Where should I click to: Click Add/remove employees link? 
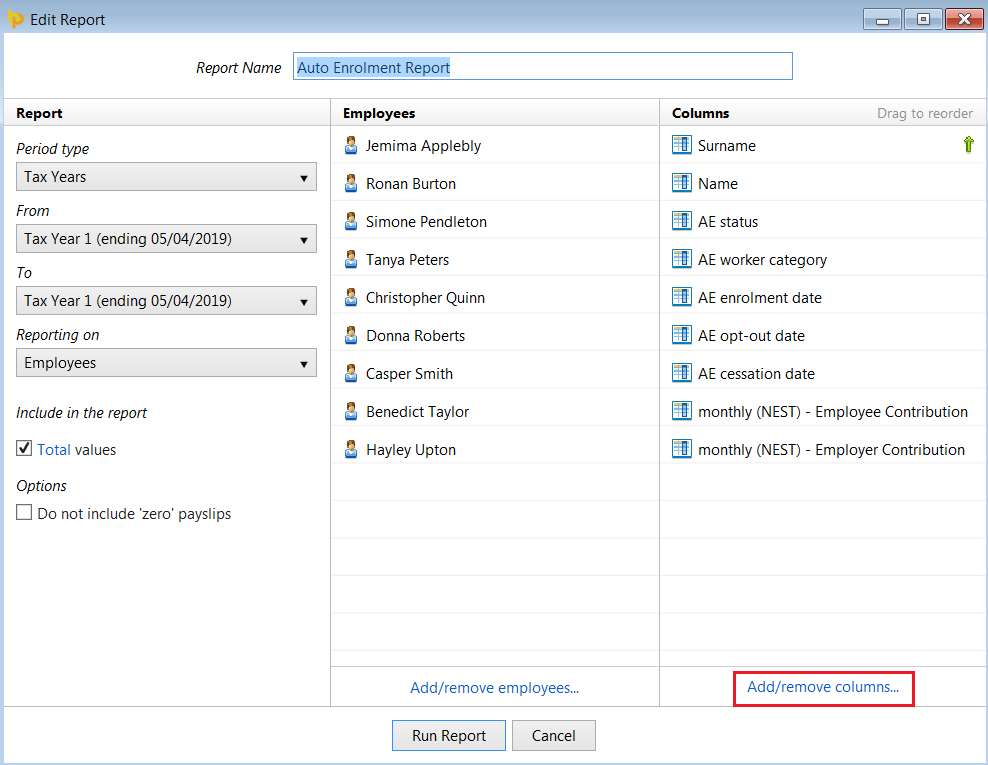click(495, 687)
